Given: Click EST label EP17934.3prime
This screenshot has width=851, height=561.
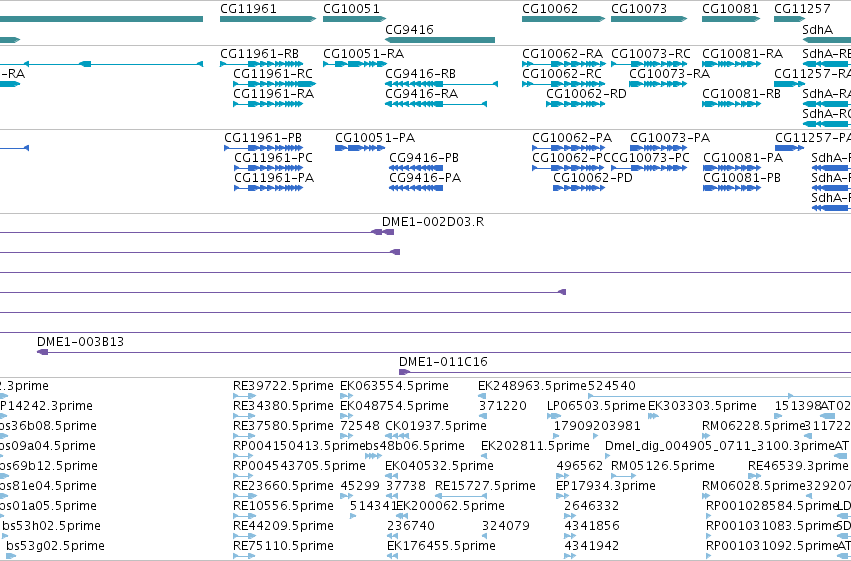Looking at the screenshot, I should [606, 486].
